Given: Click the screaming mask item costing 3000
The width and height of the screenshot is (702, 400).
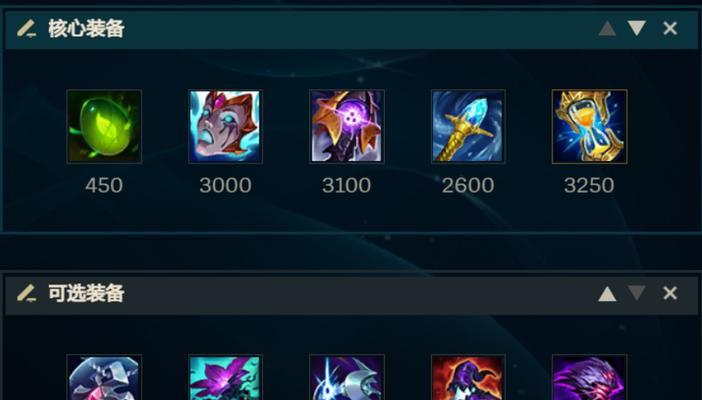Looking at the screenshot, I should (225, 126).
